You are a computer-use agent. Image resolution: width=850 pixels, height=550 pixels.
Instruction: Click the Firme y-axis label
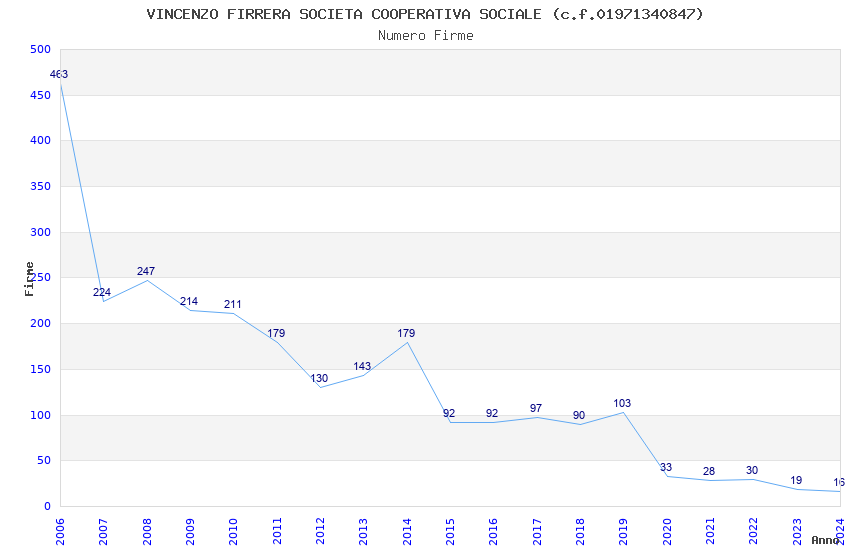point(29,279)
